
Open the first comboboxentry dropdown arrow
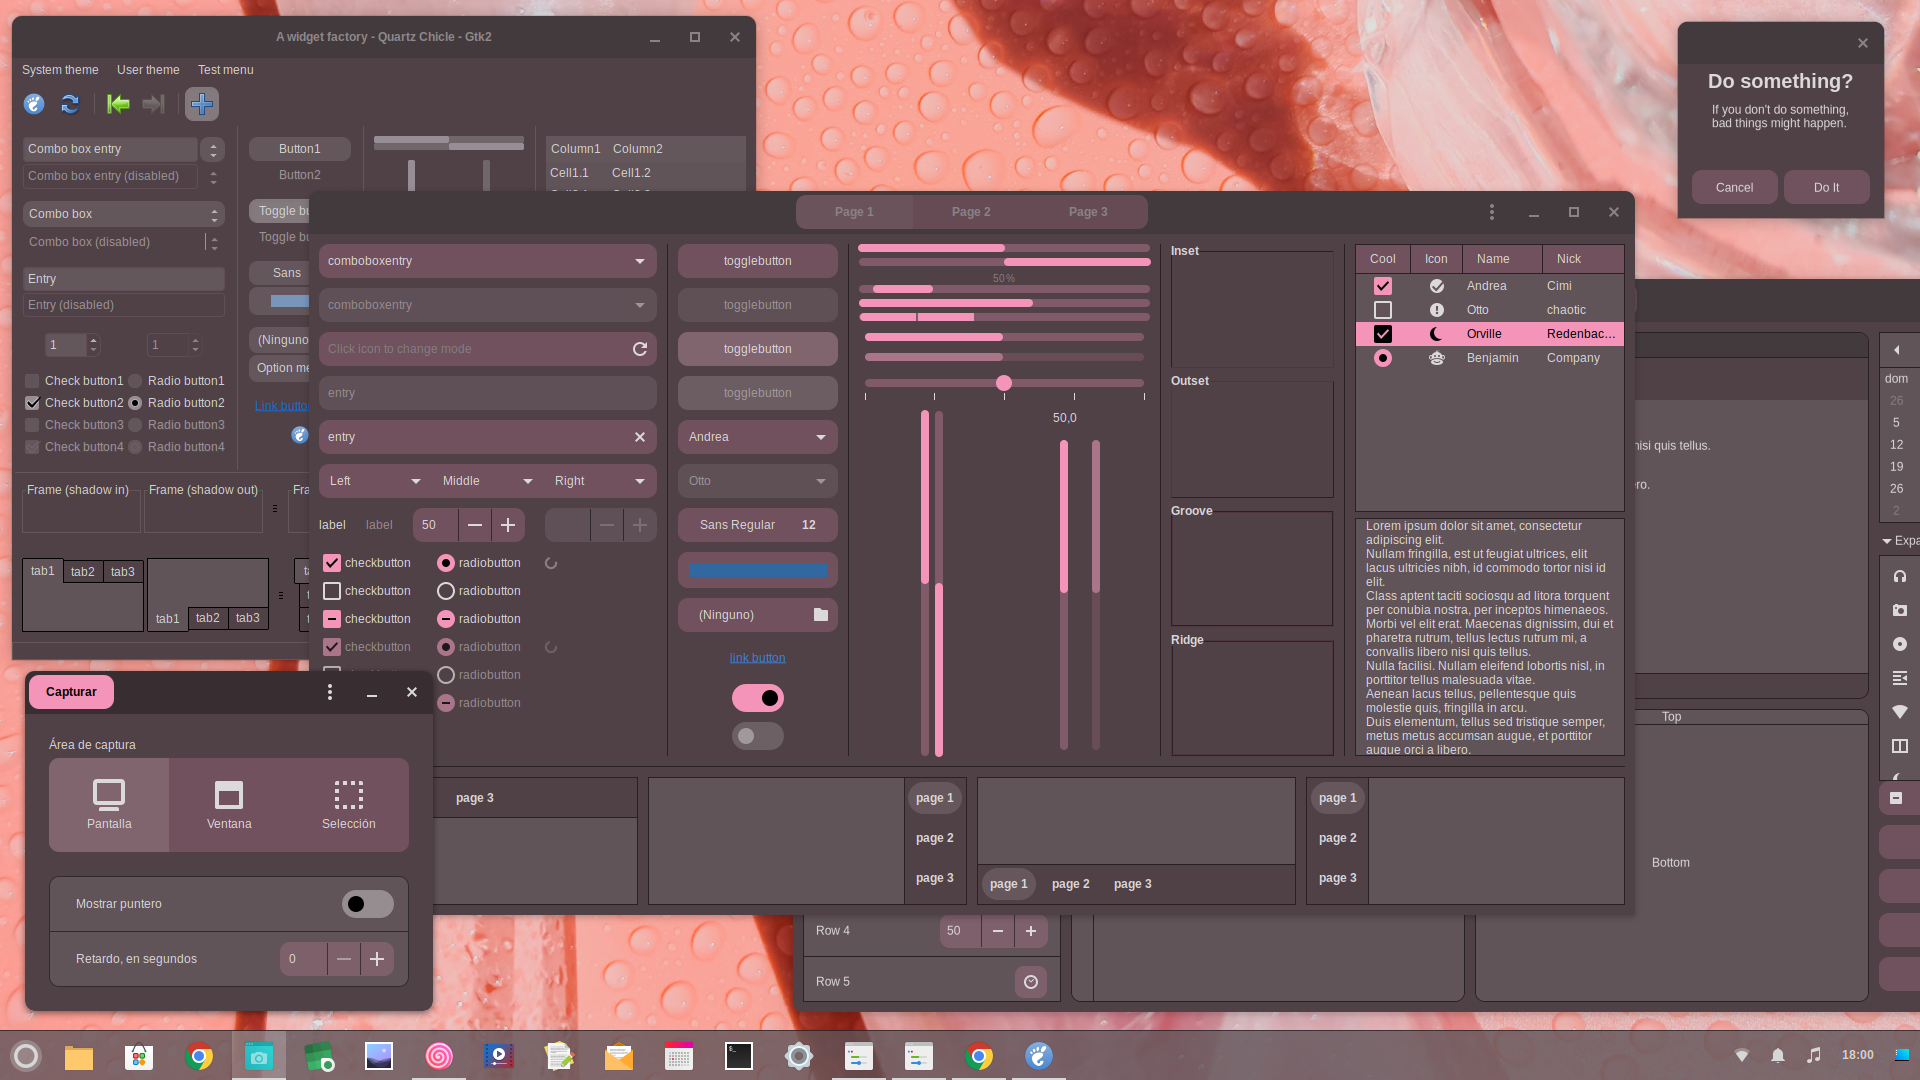tap(640, 261)
